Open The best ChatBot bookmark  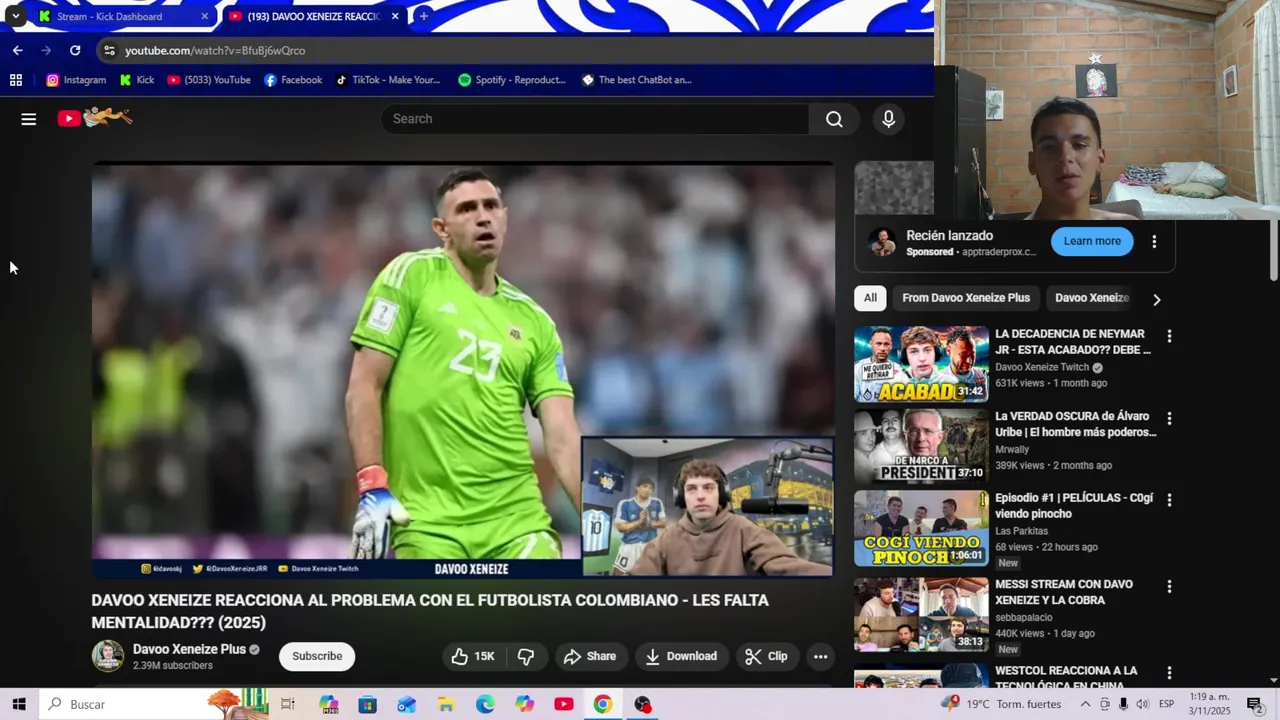pyautogui.click(x=637, y=80)
